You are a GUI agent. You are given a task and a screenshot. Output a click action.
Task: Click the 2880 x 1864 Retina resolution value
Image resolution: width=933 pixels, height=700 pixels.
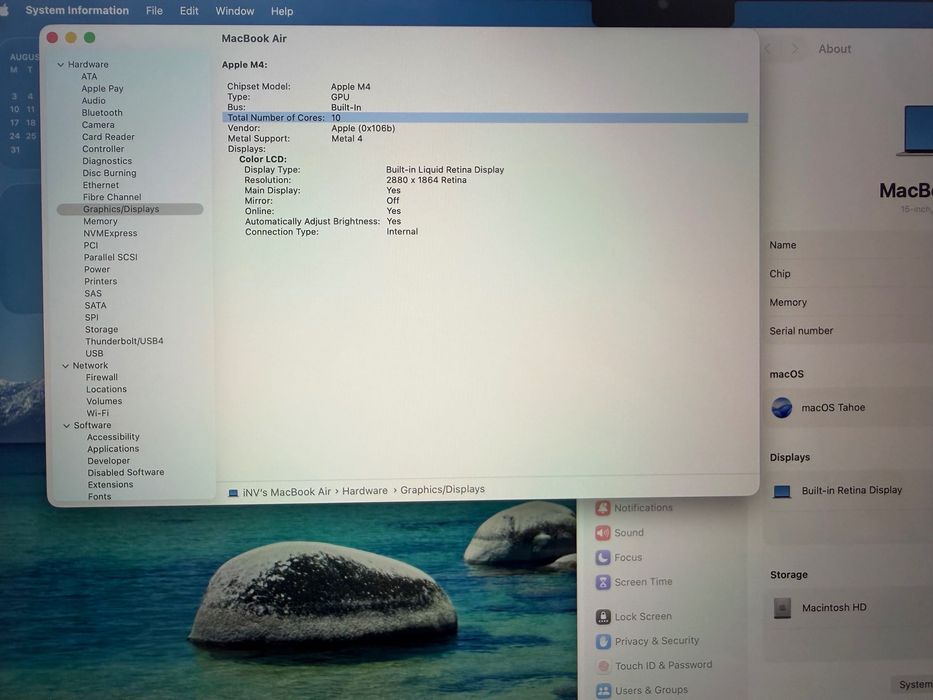click(x=426, y=180)
